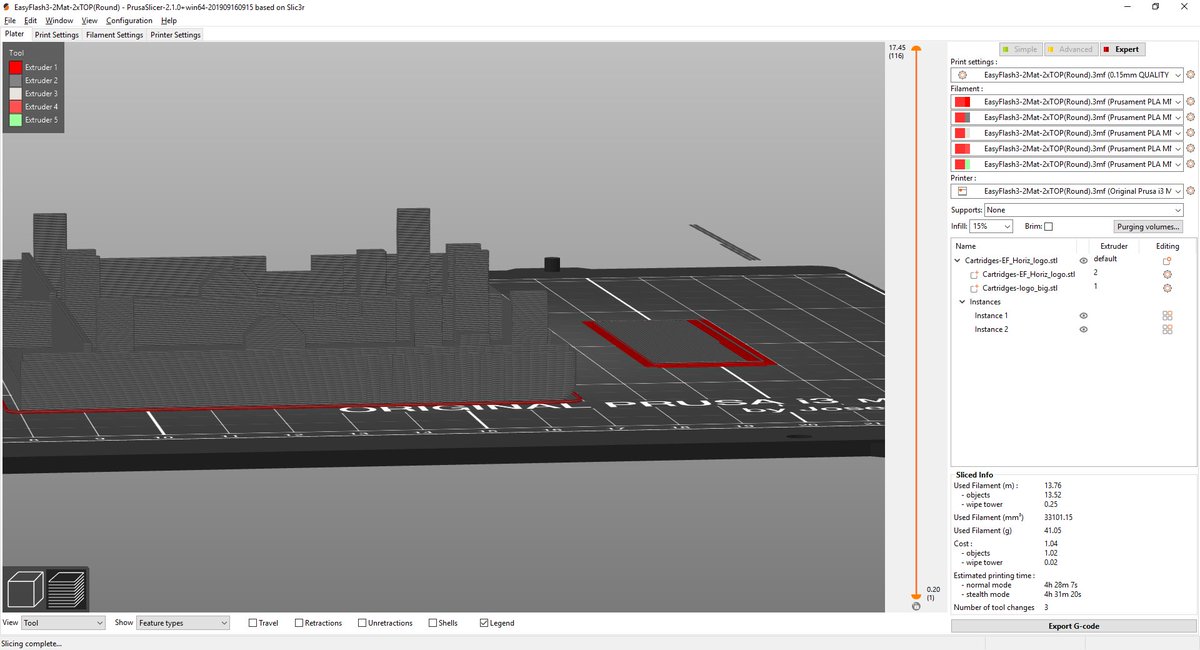Click the Export G-code button

coord(1073,627)
